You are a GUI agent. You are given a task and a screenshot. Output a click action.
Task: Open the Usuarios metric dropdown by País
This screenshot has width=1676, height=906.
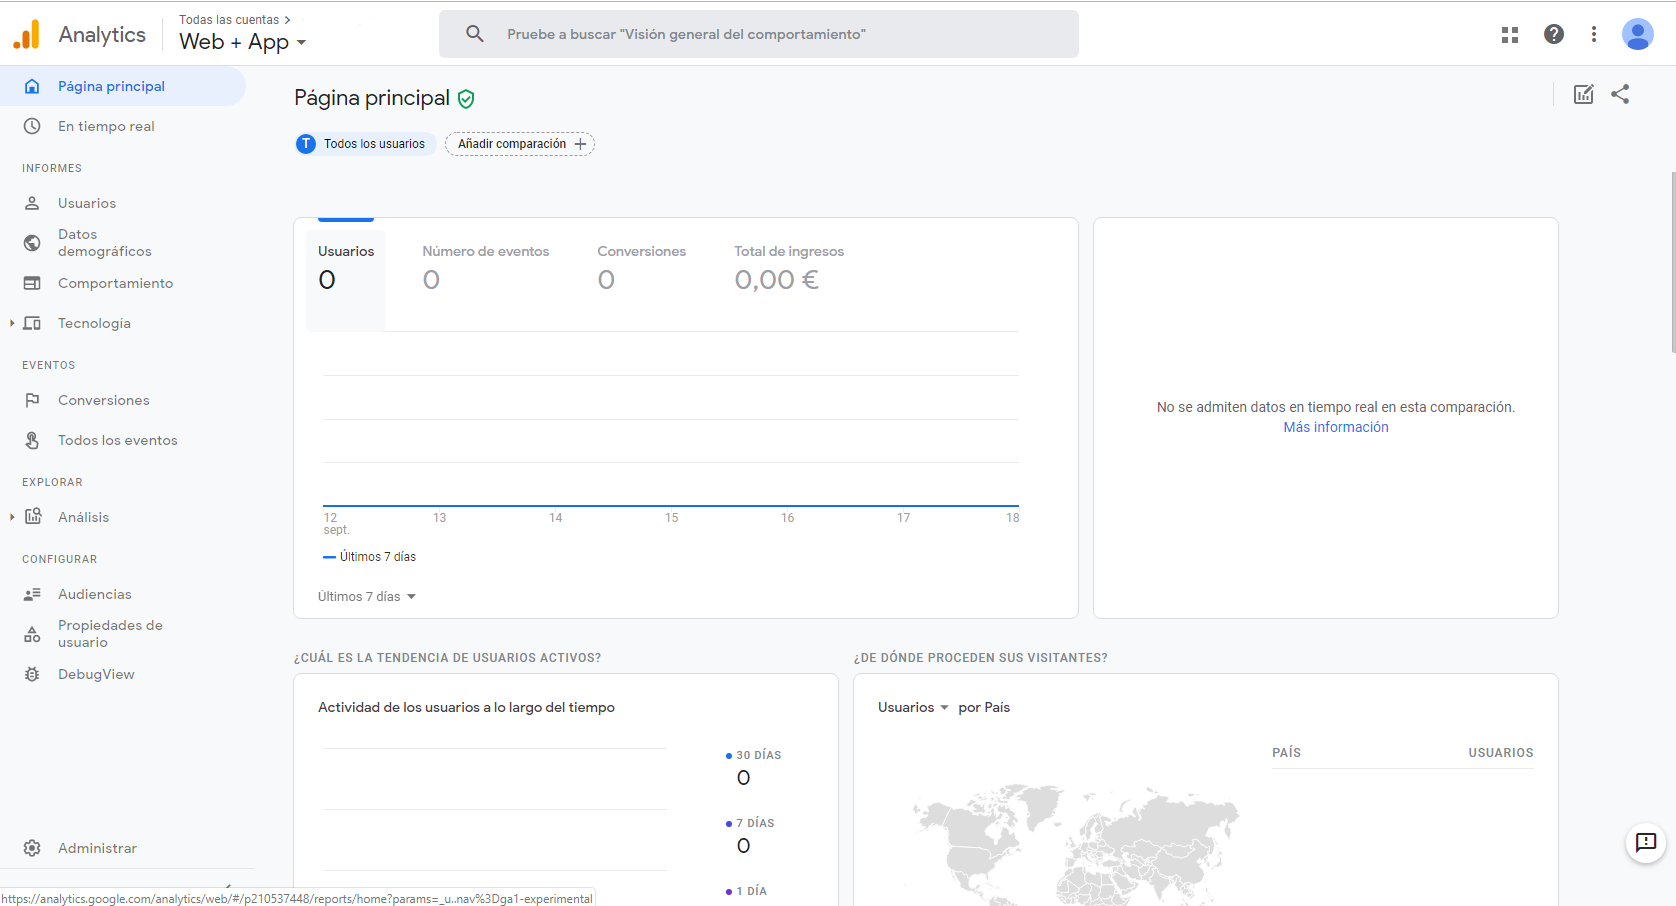(912, 708)
